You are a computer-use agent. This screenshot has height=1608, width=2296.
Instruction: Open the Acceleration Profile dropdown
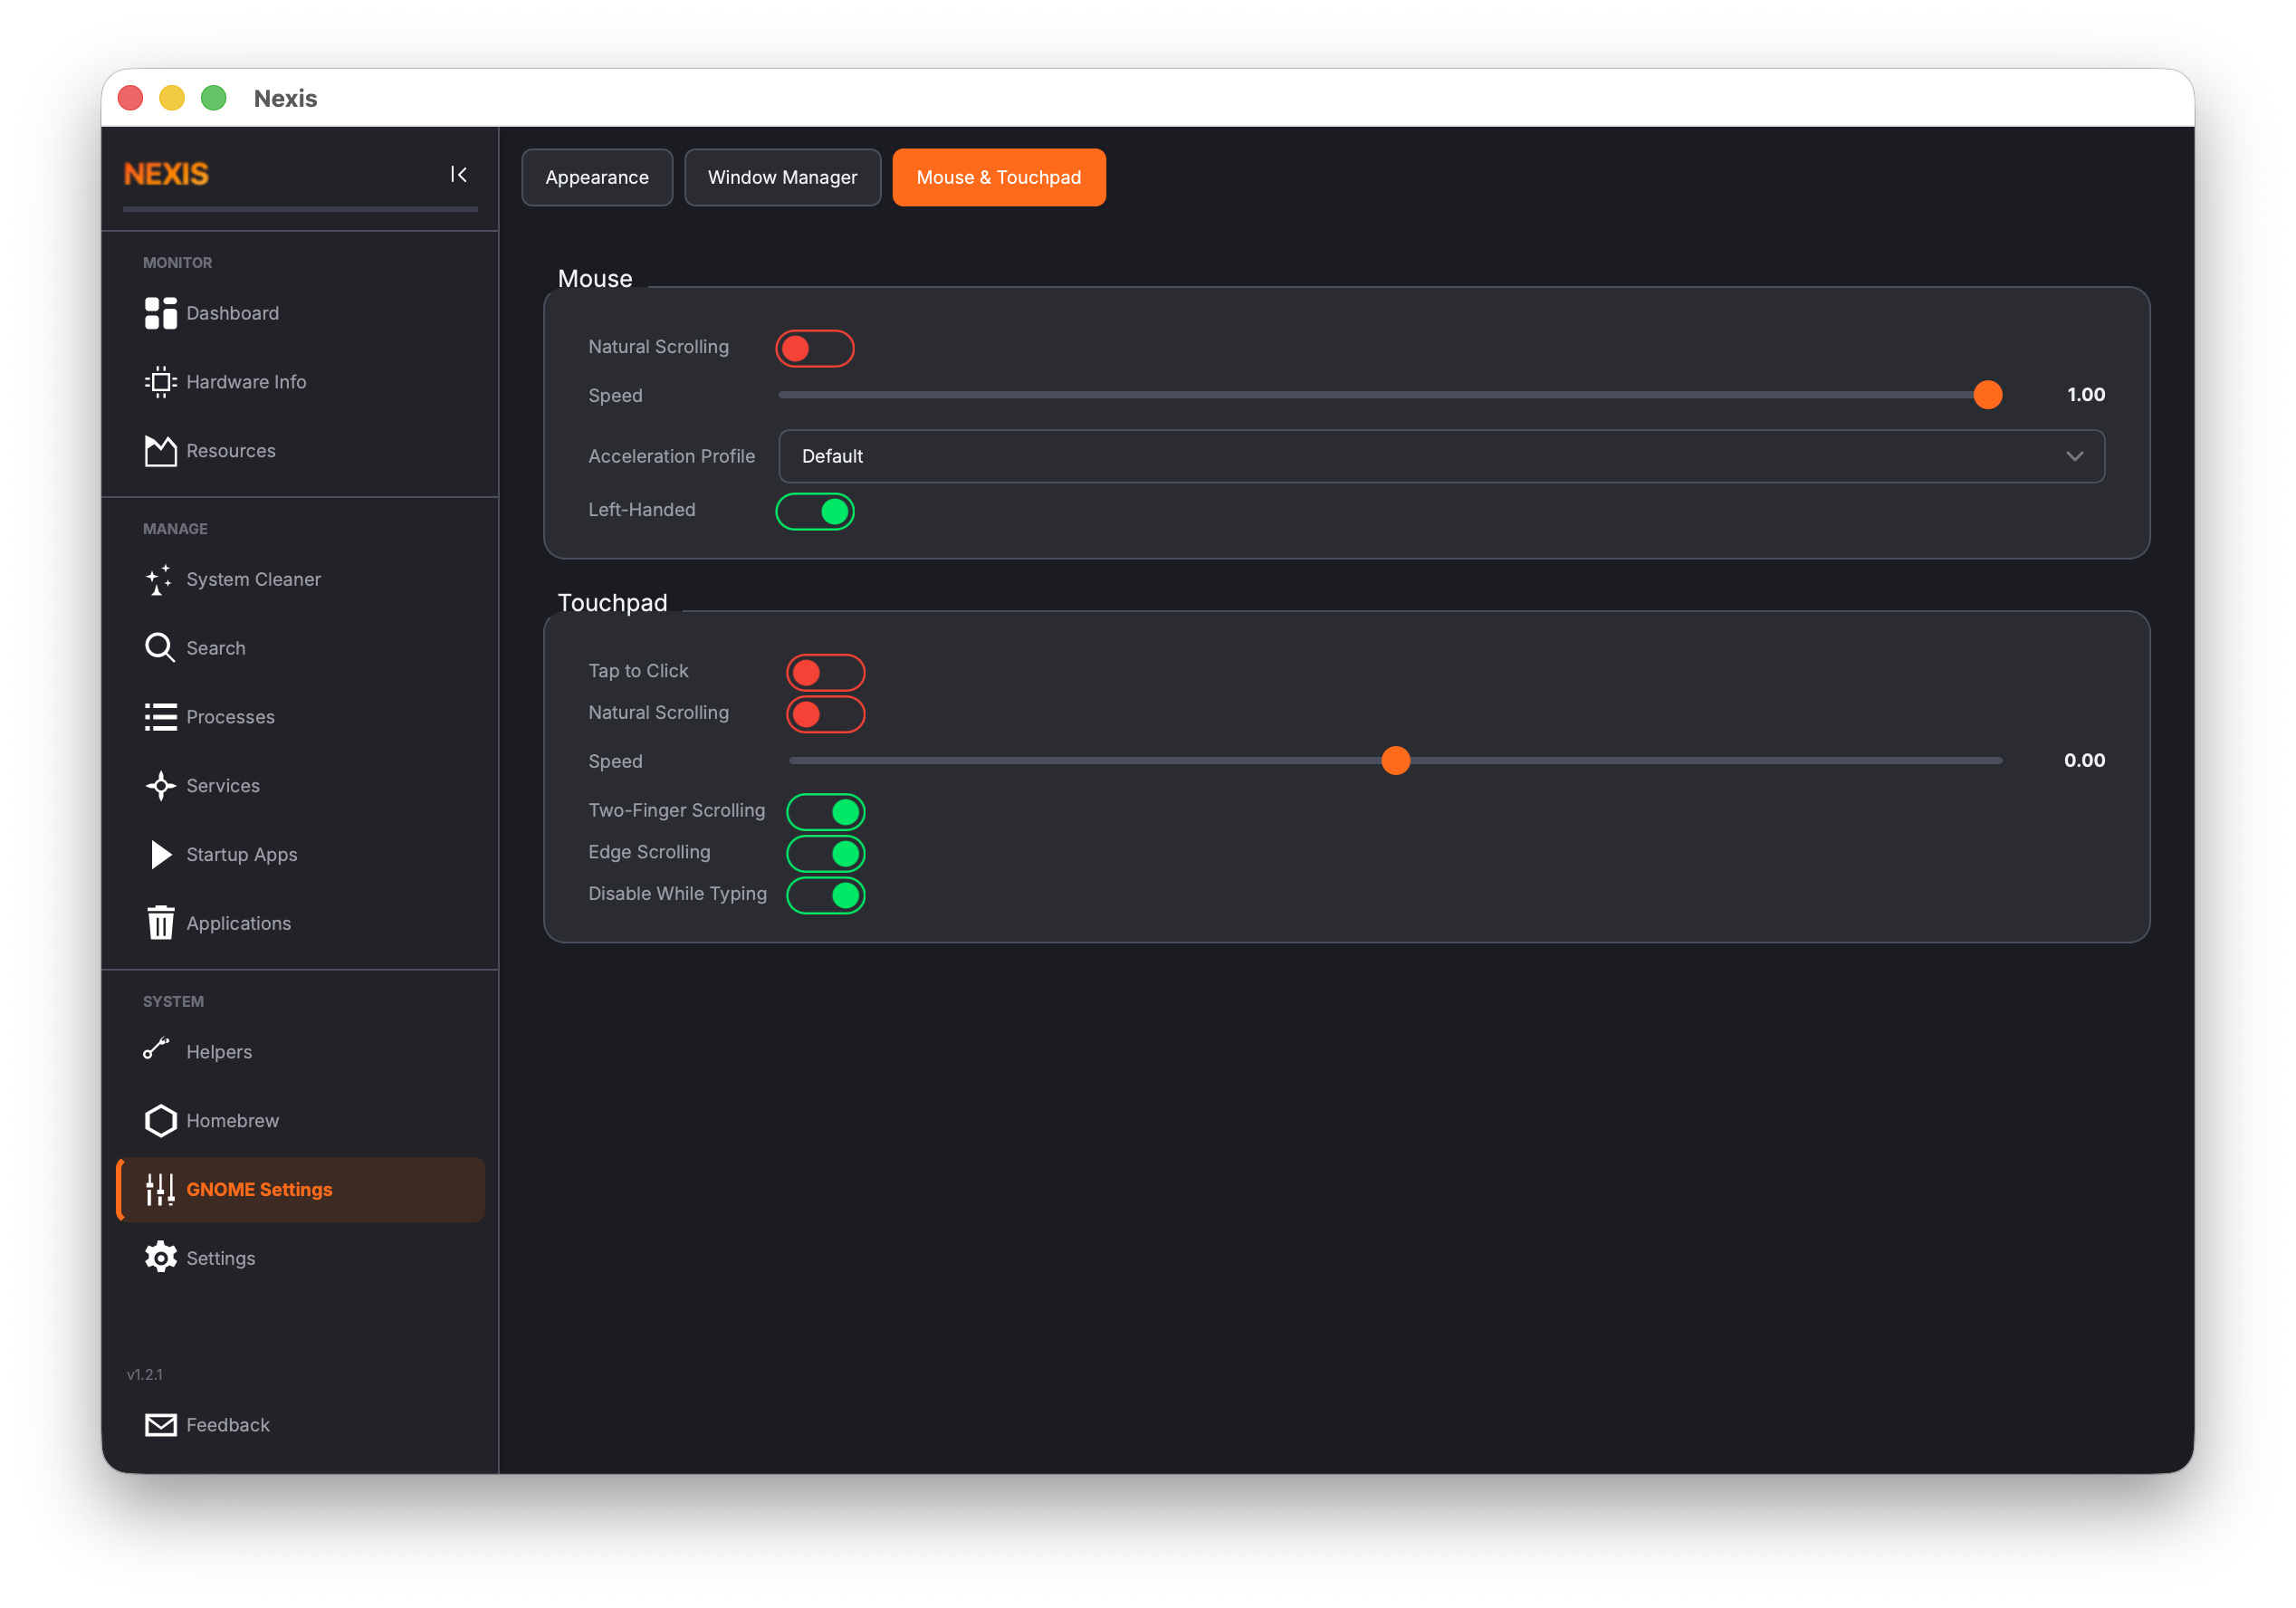coord(1441,456)
